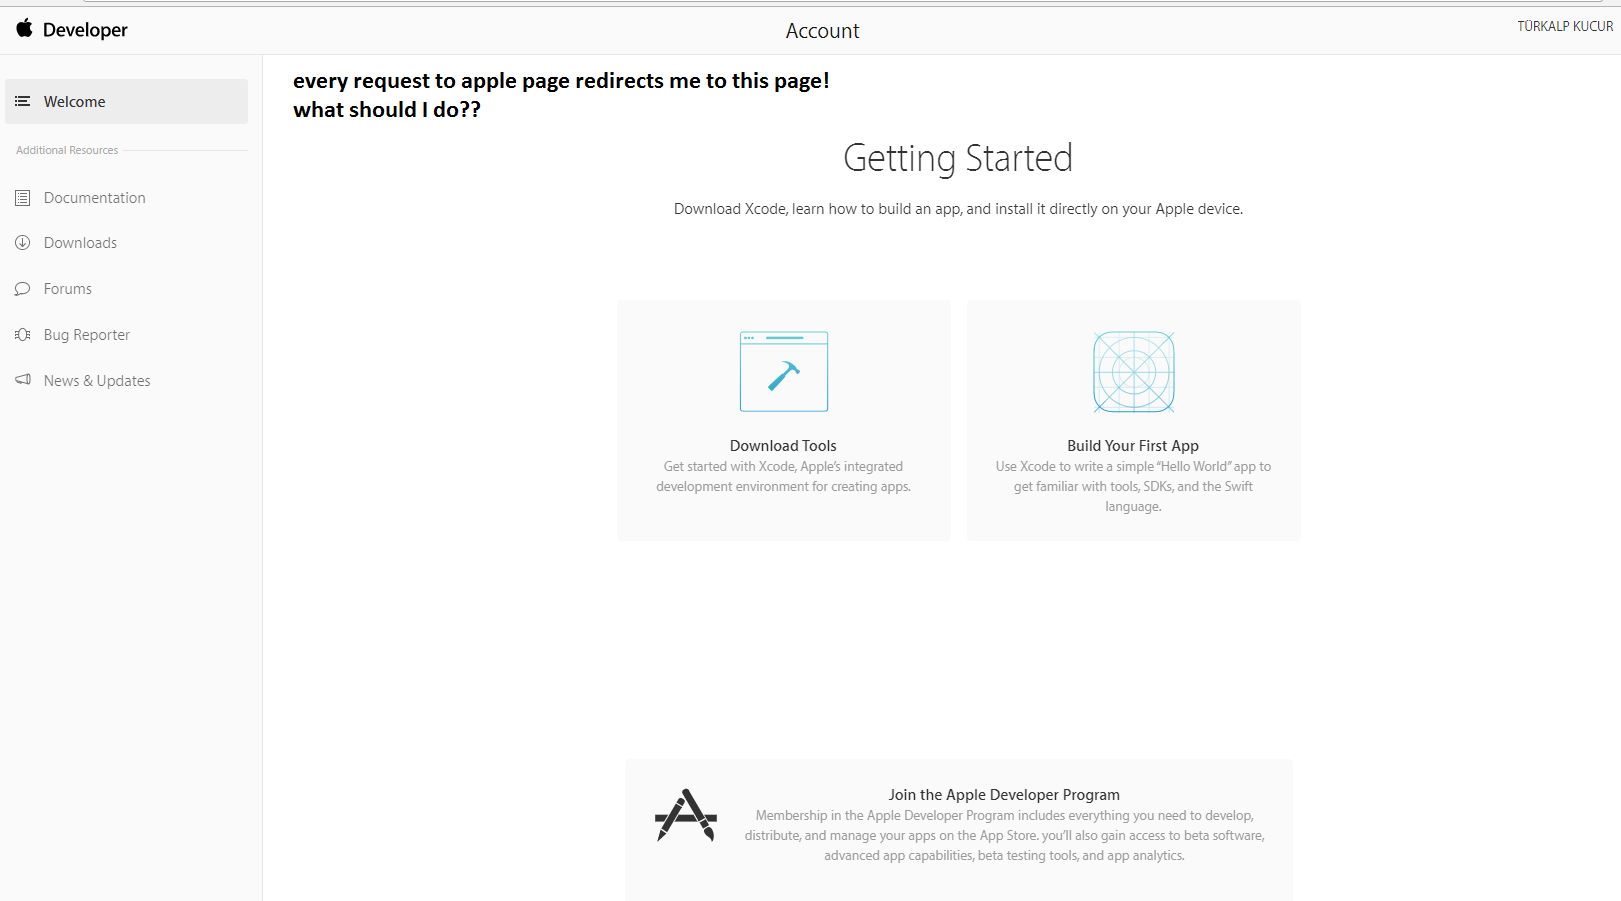Click Join the Apple Developer Program

(x=1004, y=795)
